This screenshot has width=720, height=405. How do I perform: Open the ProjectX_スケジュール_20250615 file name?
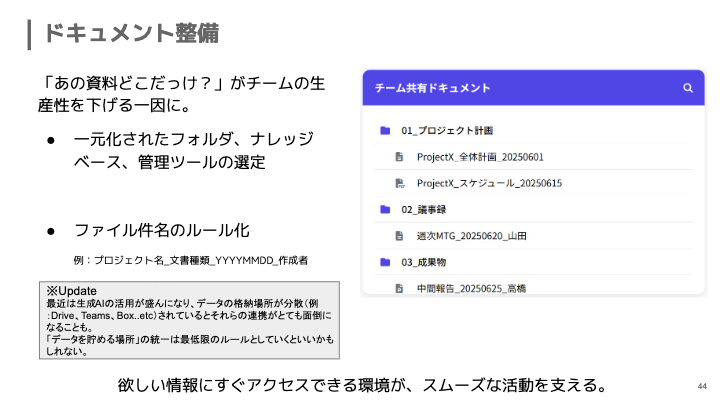click(x=489, y=183)
